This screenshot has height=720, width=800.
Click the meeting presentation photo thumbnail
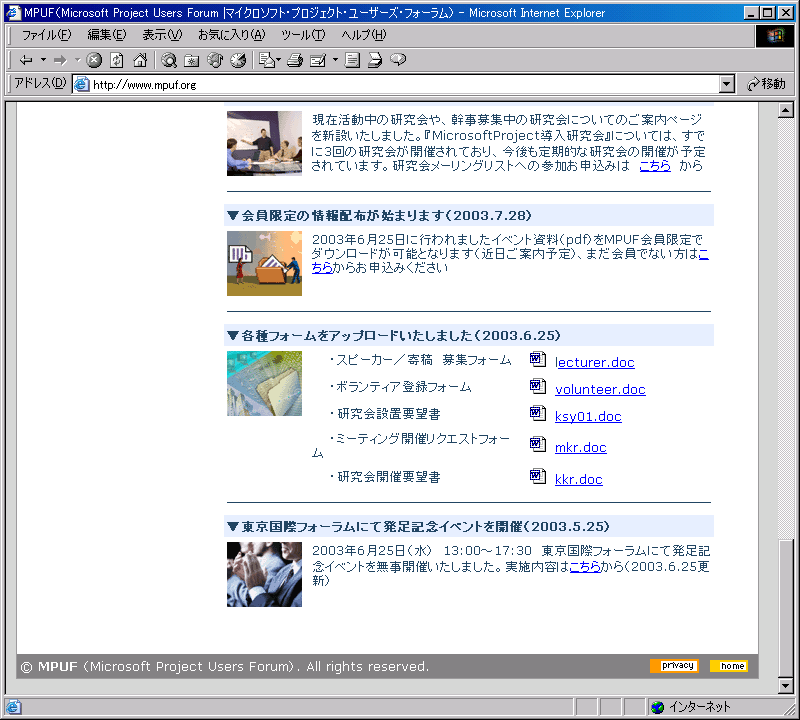(x=264, y=143)
